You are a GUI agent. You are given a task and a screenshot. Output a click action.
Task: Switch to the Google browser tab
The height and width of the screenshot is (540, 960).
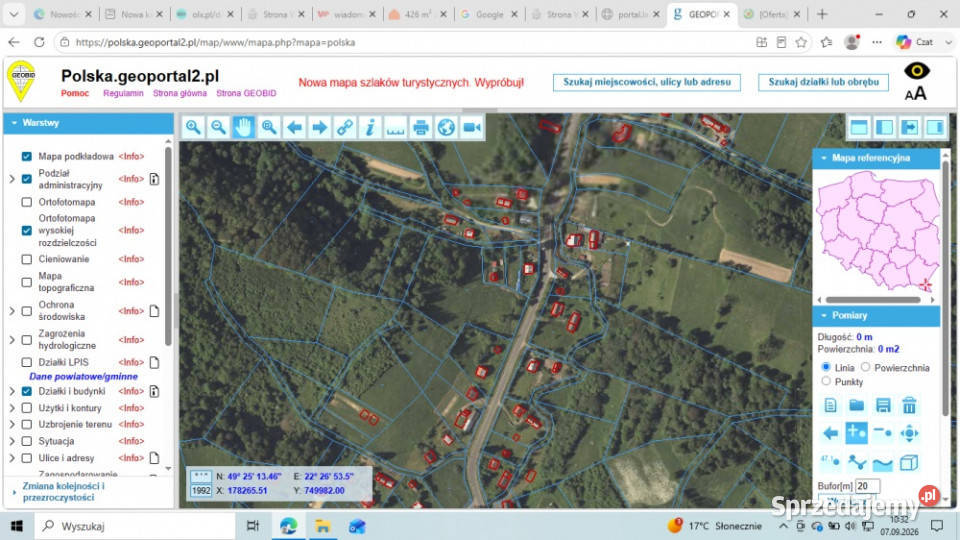[x=489, y=14]
